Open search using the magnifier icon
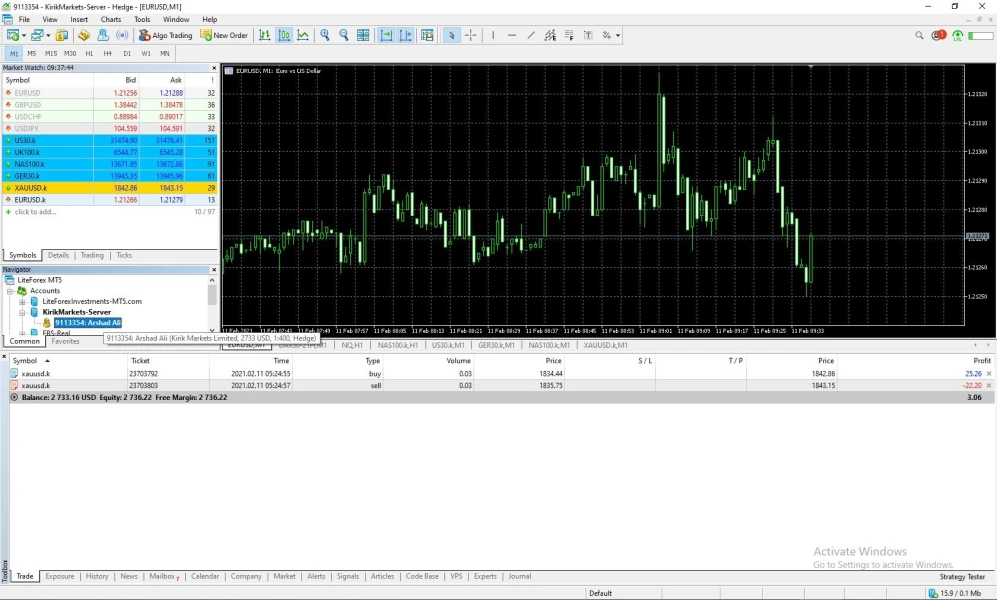 point(919,35)
